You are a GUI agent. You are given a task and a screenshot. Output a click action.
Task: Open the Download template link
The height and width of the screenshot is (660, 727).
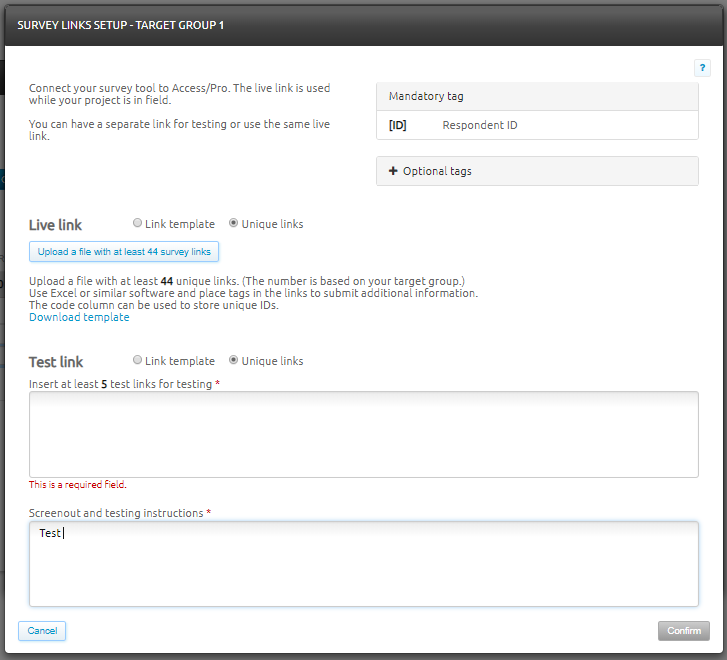point(79,317)
